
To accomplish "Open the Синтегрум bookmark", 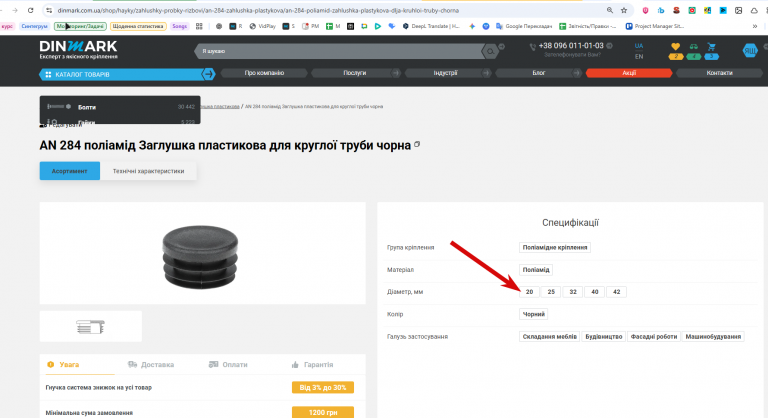I will coord(34,26).
